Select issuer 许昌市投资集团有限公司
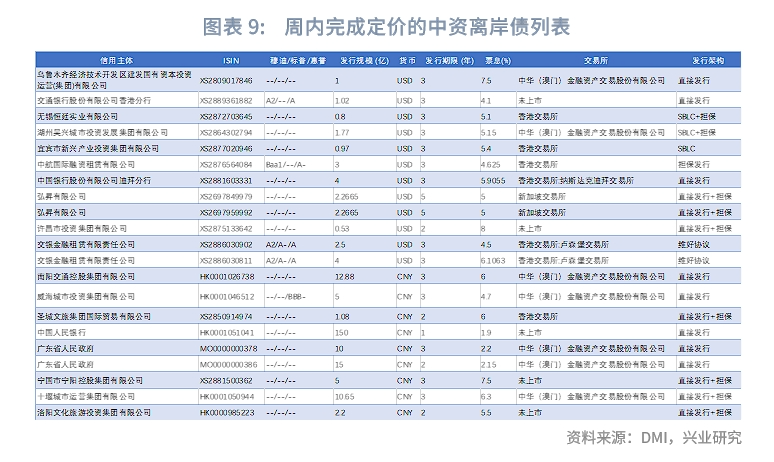Screen dimensions: 774x462 click(x=82, y=229)
